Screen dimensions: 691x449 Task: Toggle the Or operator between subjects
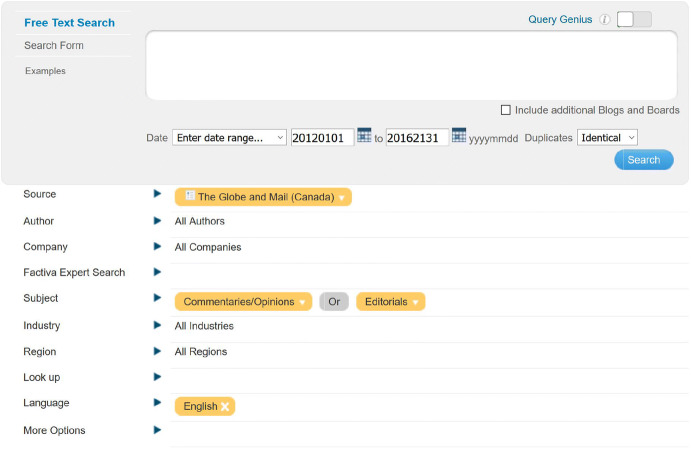tap(334, 302)
